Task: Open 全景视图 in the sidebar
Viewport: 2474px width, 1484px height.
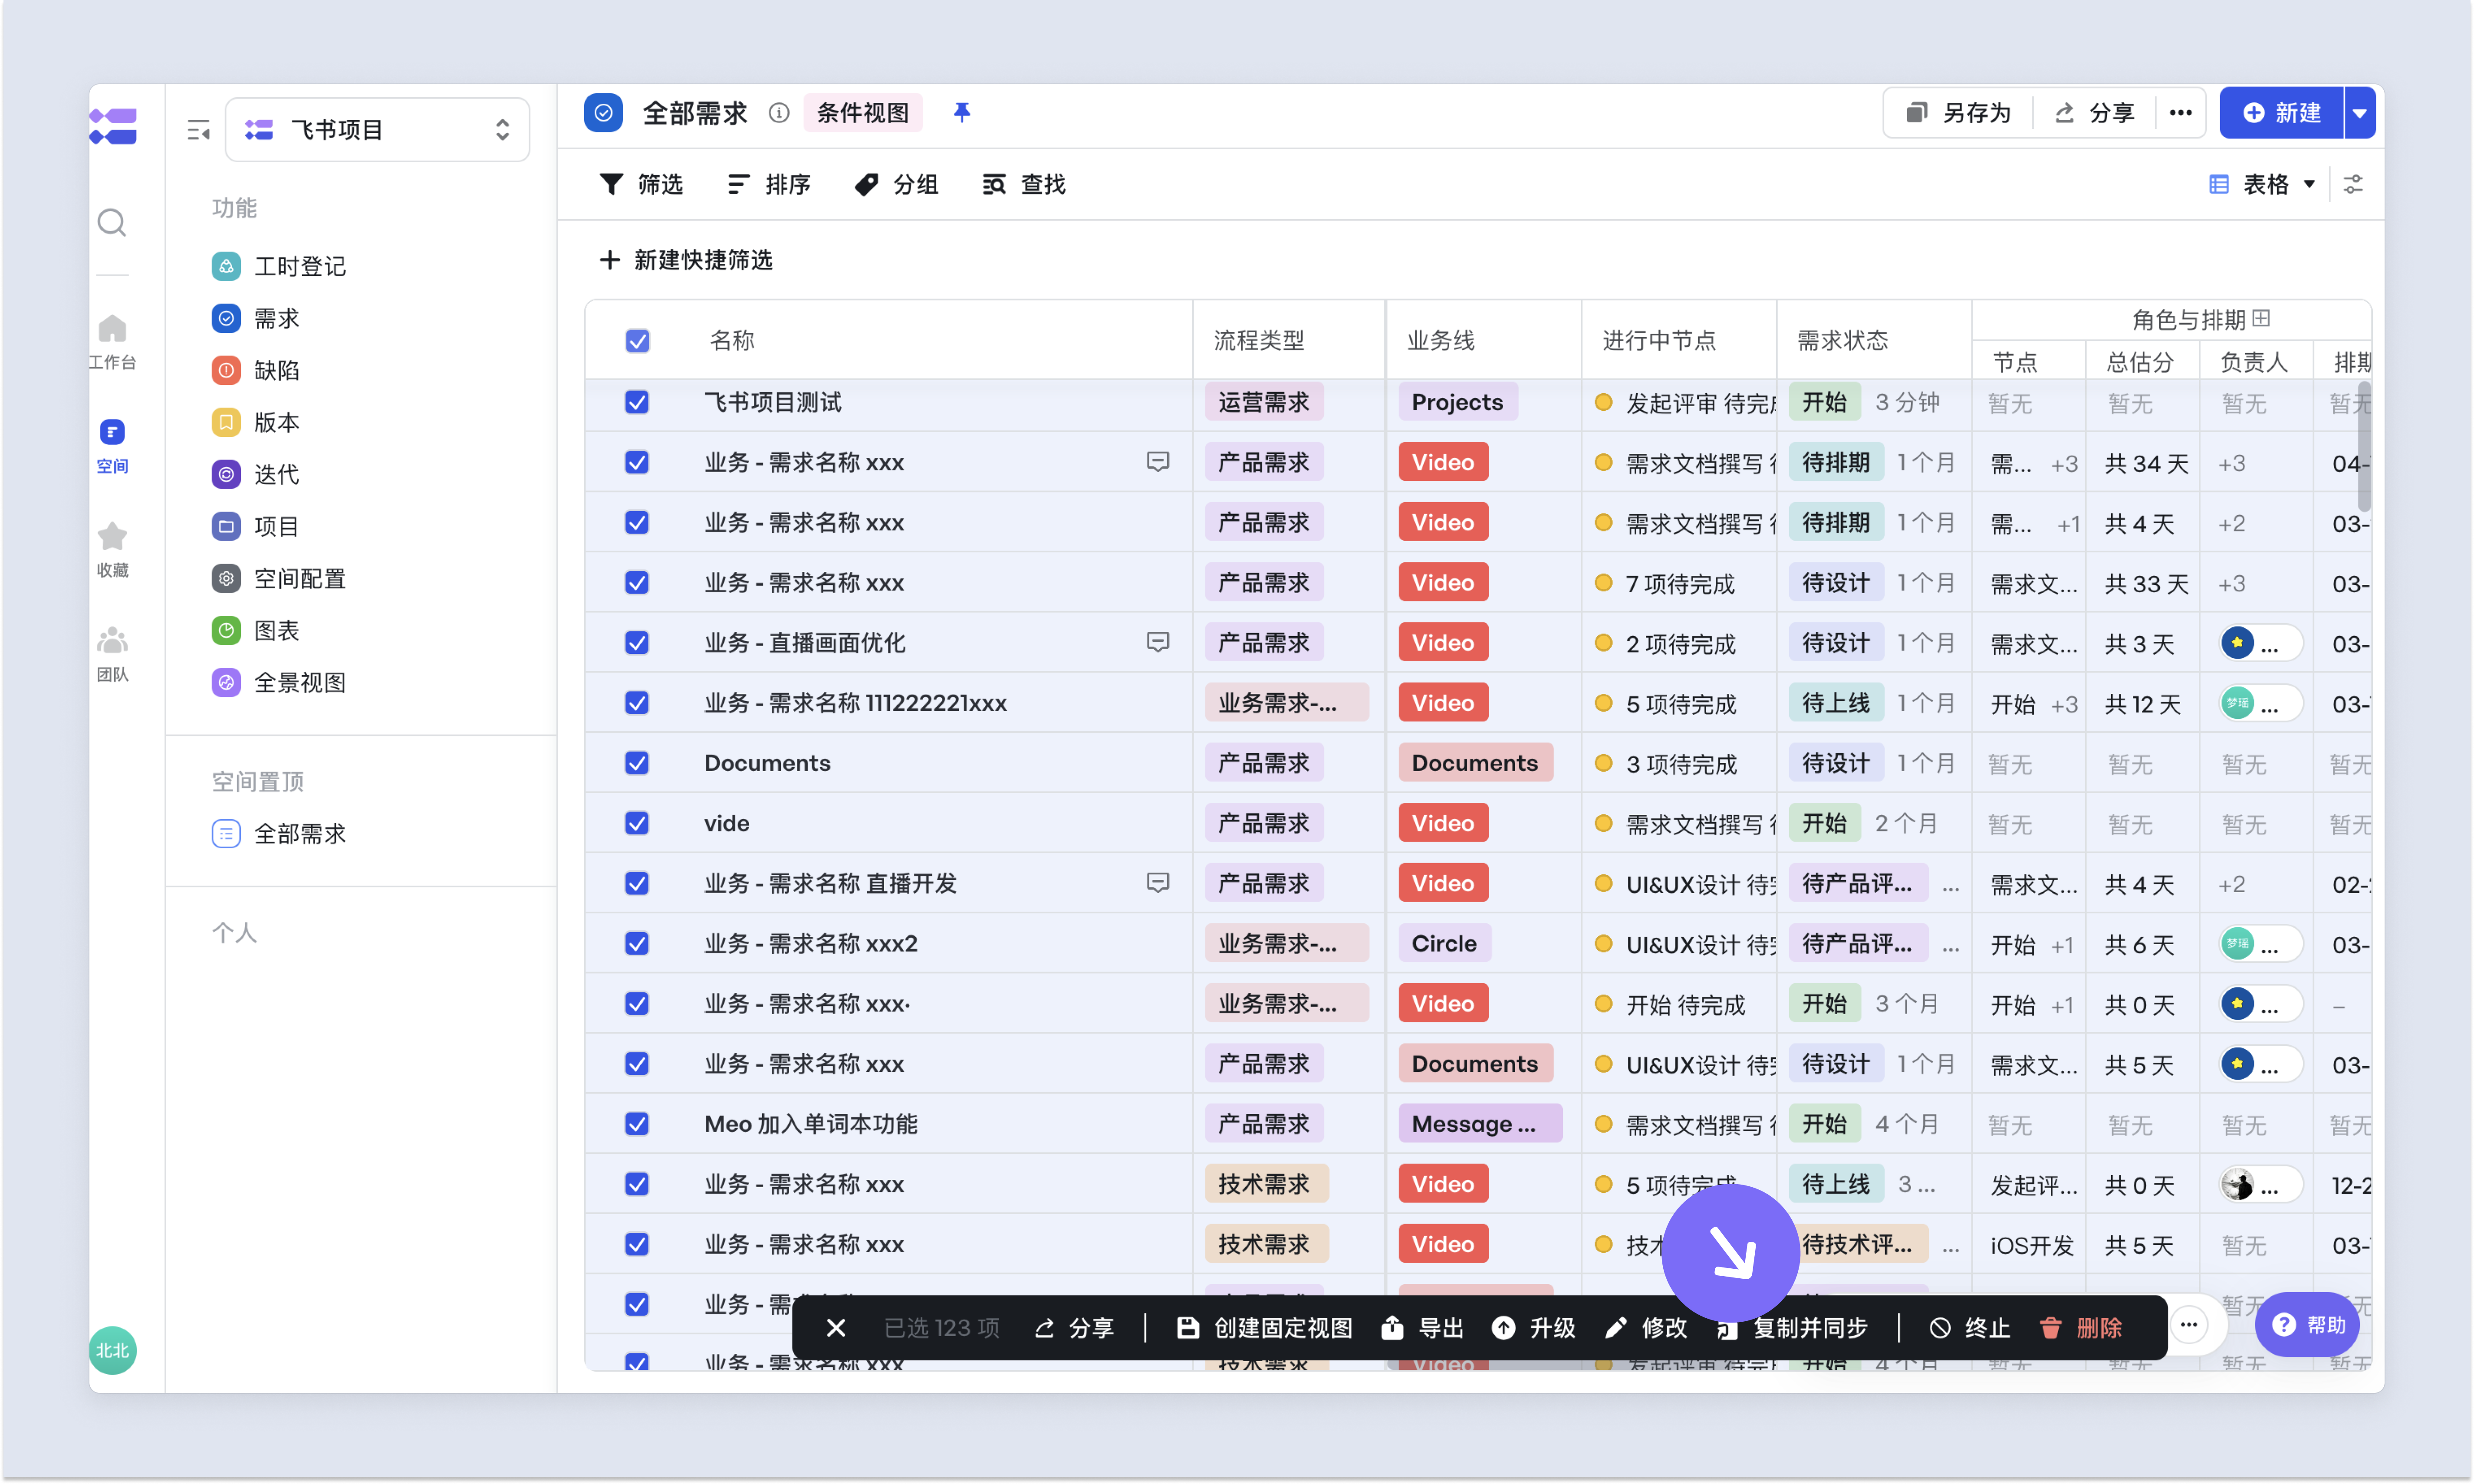Action: click(x=279, y=683)
